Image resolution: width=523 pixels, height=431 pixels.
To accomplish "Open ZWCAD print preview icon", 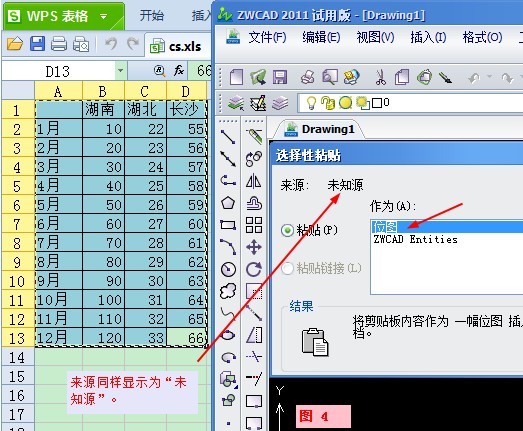I will click(330, 77).
